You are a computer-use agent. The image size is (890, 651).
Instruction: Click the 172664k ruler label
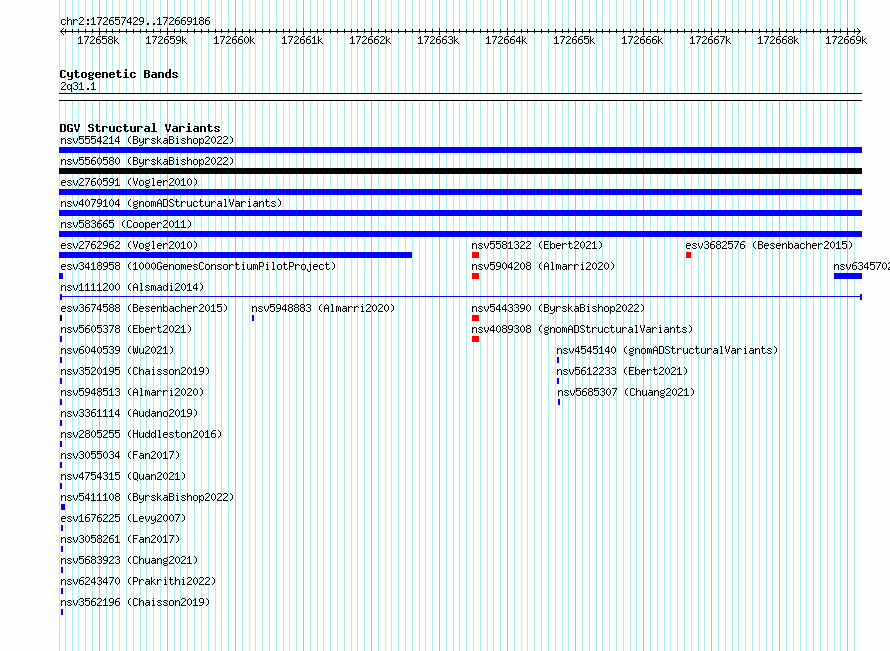point(506,40)
